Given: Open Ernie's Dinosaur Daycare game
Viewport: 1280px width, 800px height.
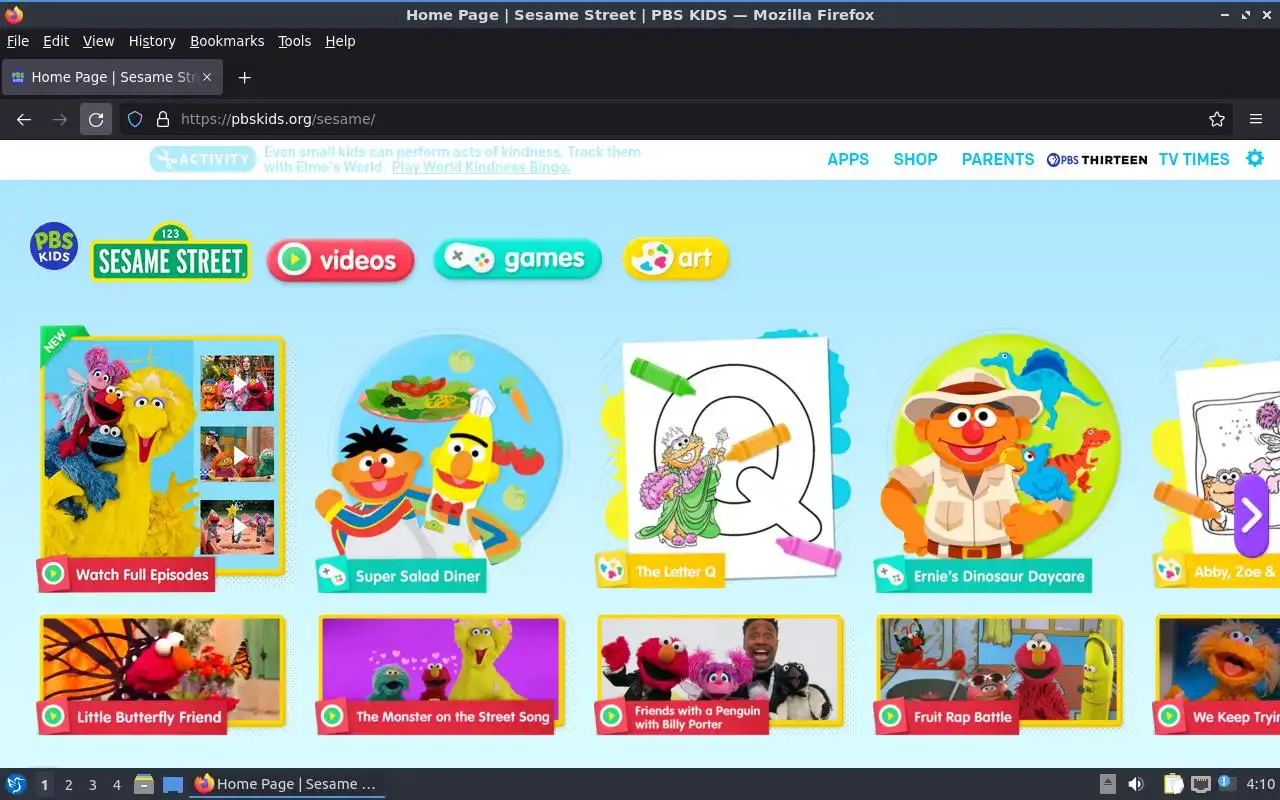Looking at the screenshot, I should tap(1000, 460).
